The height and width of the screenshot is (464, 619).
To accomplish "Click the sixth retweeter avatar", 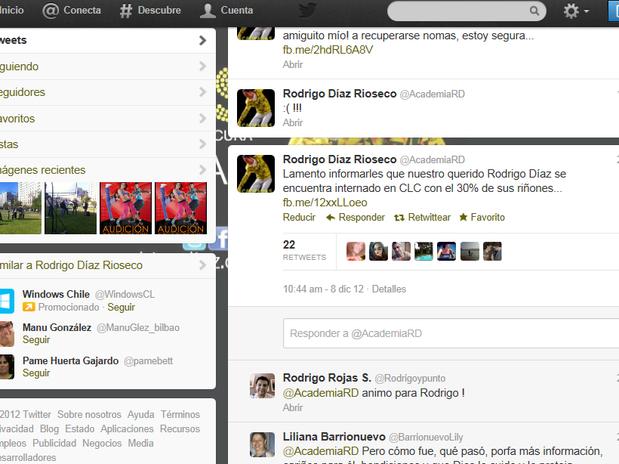I will coord(469,252).
